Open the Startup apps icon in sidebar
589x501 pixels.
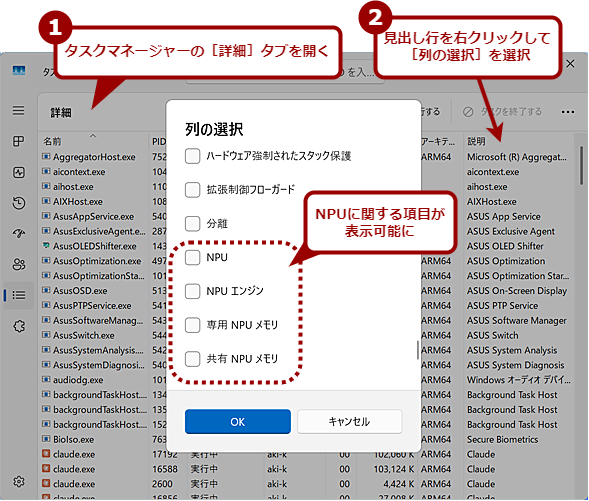pyautogui.click(x=19, y=234)
